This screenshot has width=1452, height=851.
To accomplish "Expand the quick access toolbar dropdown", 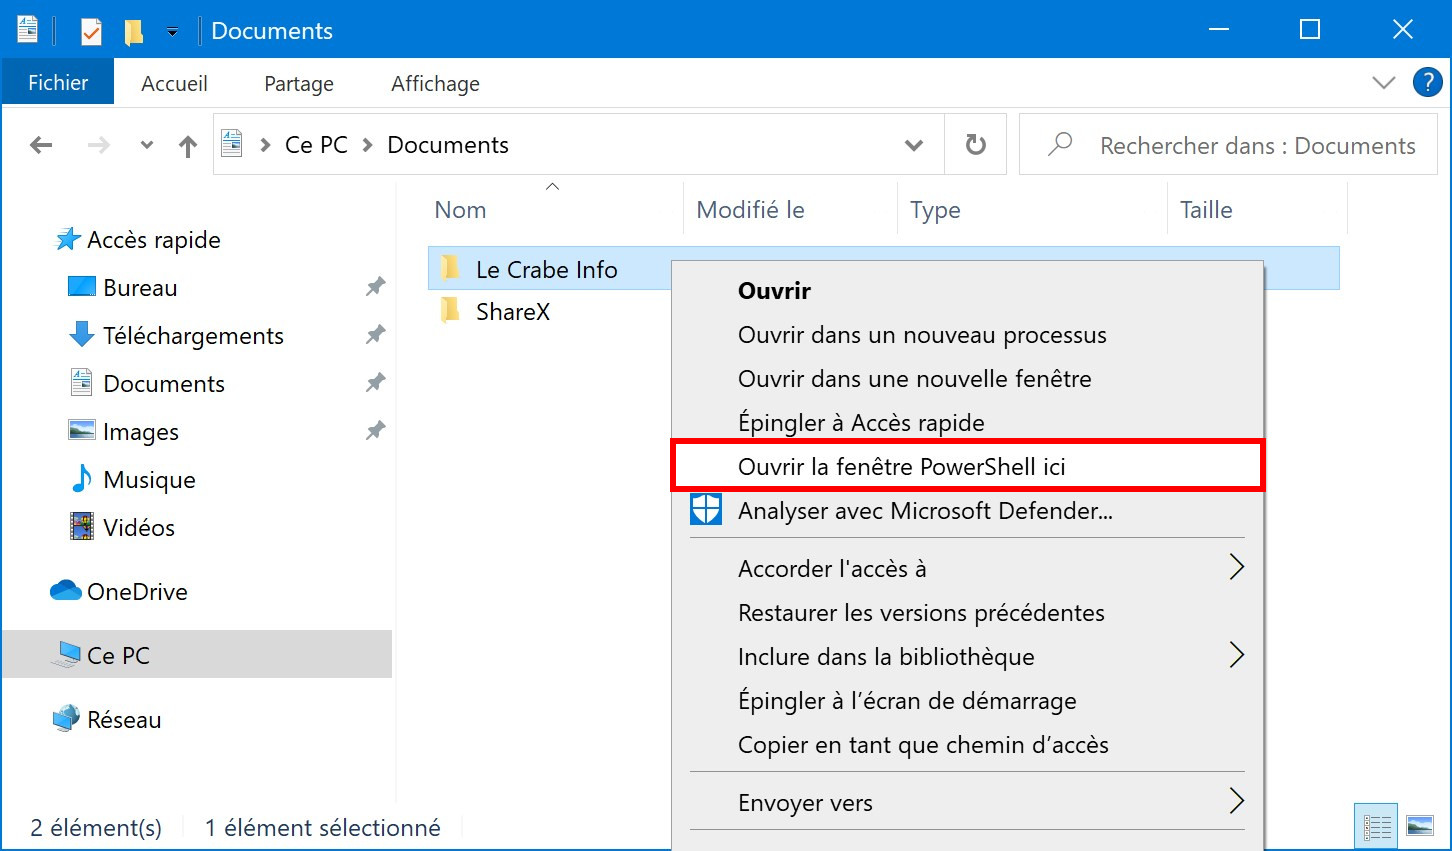I will pyautogui.click(x=172, y=32).
